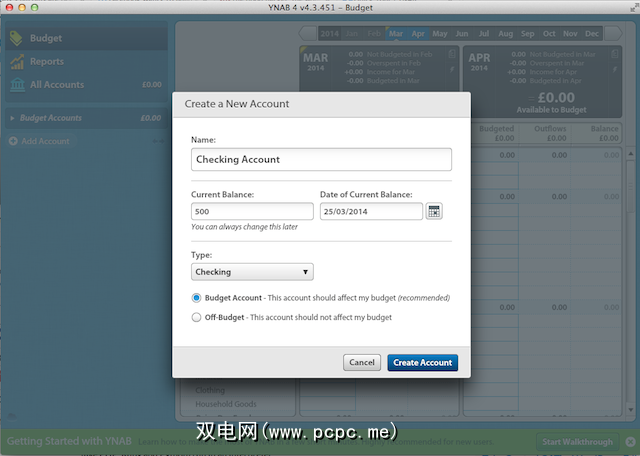640x456 pixels.
Task: Click the Reports chart icon
Action: tap(17, 62)
